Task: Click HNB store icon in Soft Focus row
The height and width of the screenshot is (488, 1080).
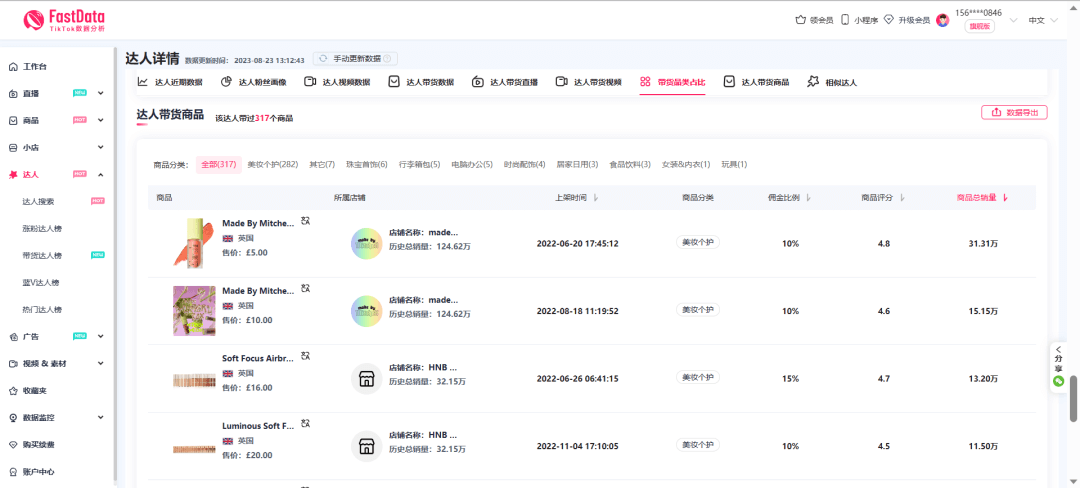Action: (x=366, y=379)
